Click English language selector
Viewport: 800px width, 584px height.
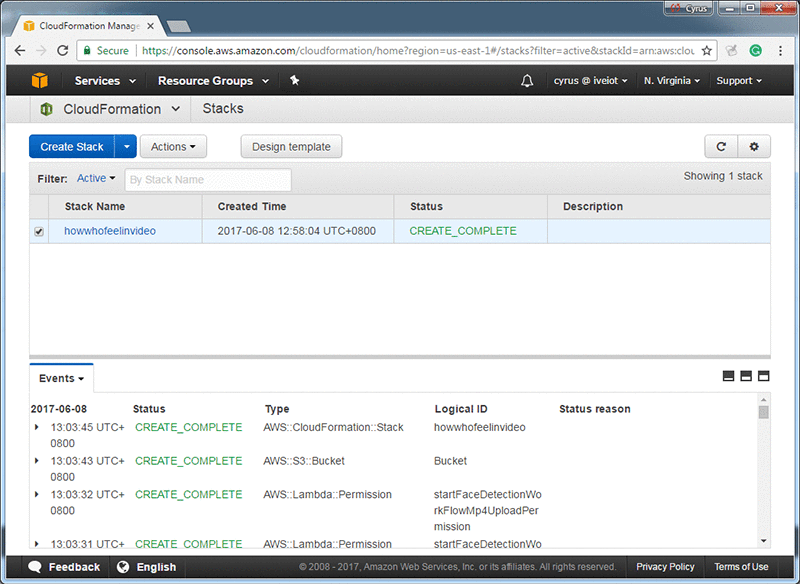pyautogui.click(x=156, y=567)
